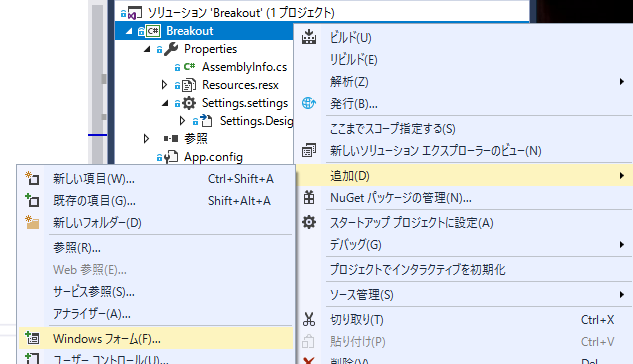Screen dimensions: 633x364
Task: Click the resource file icon beside Resources.resx
Action: (x=189, y=85)
